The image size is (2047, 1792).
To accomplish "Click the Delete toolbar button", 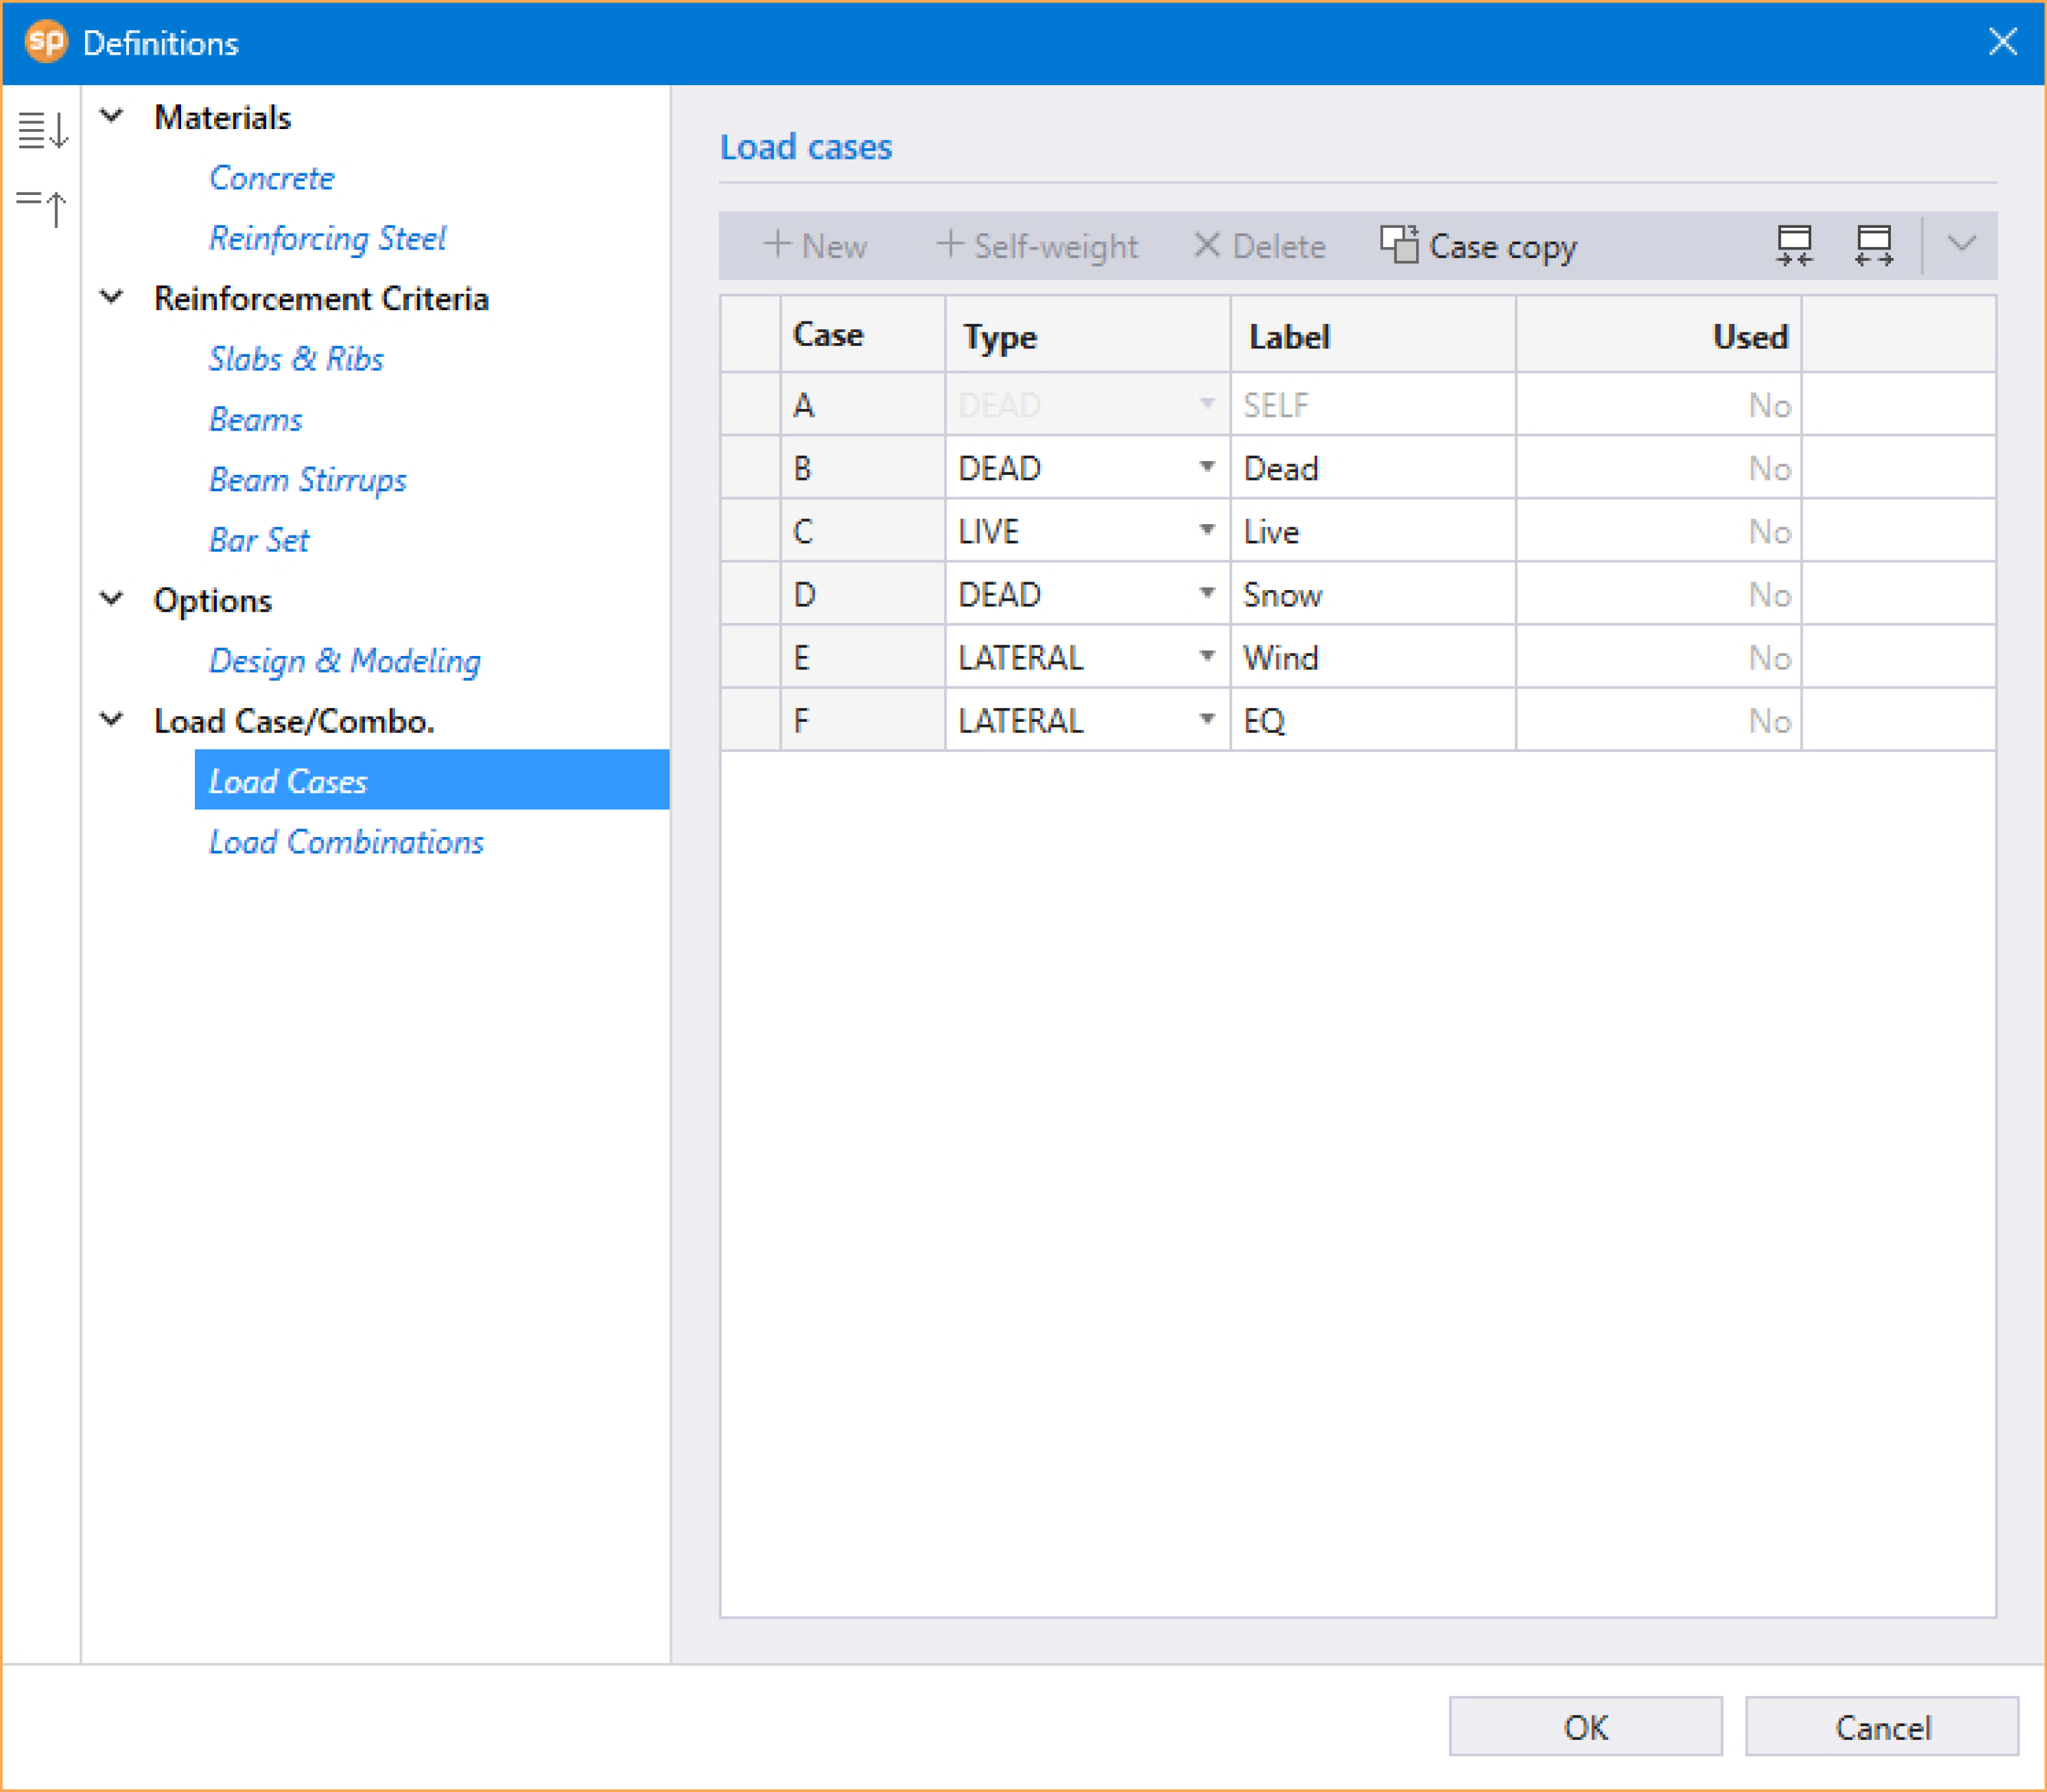I will tap(1260, 246).
